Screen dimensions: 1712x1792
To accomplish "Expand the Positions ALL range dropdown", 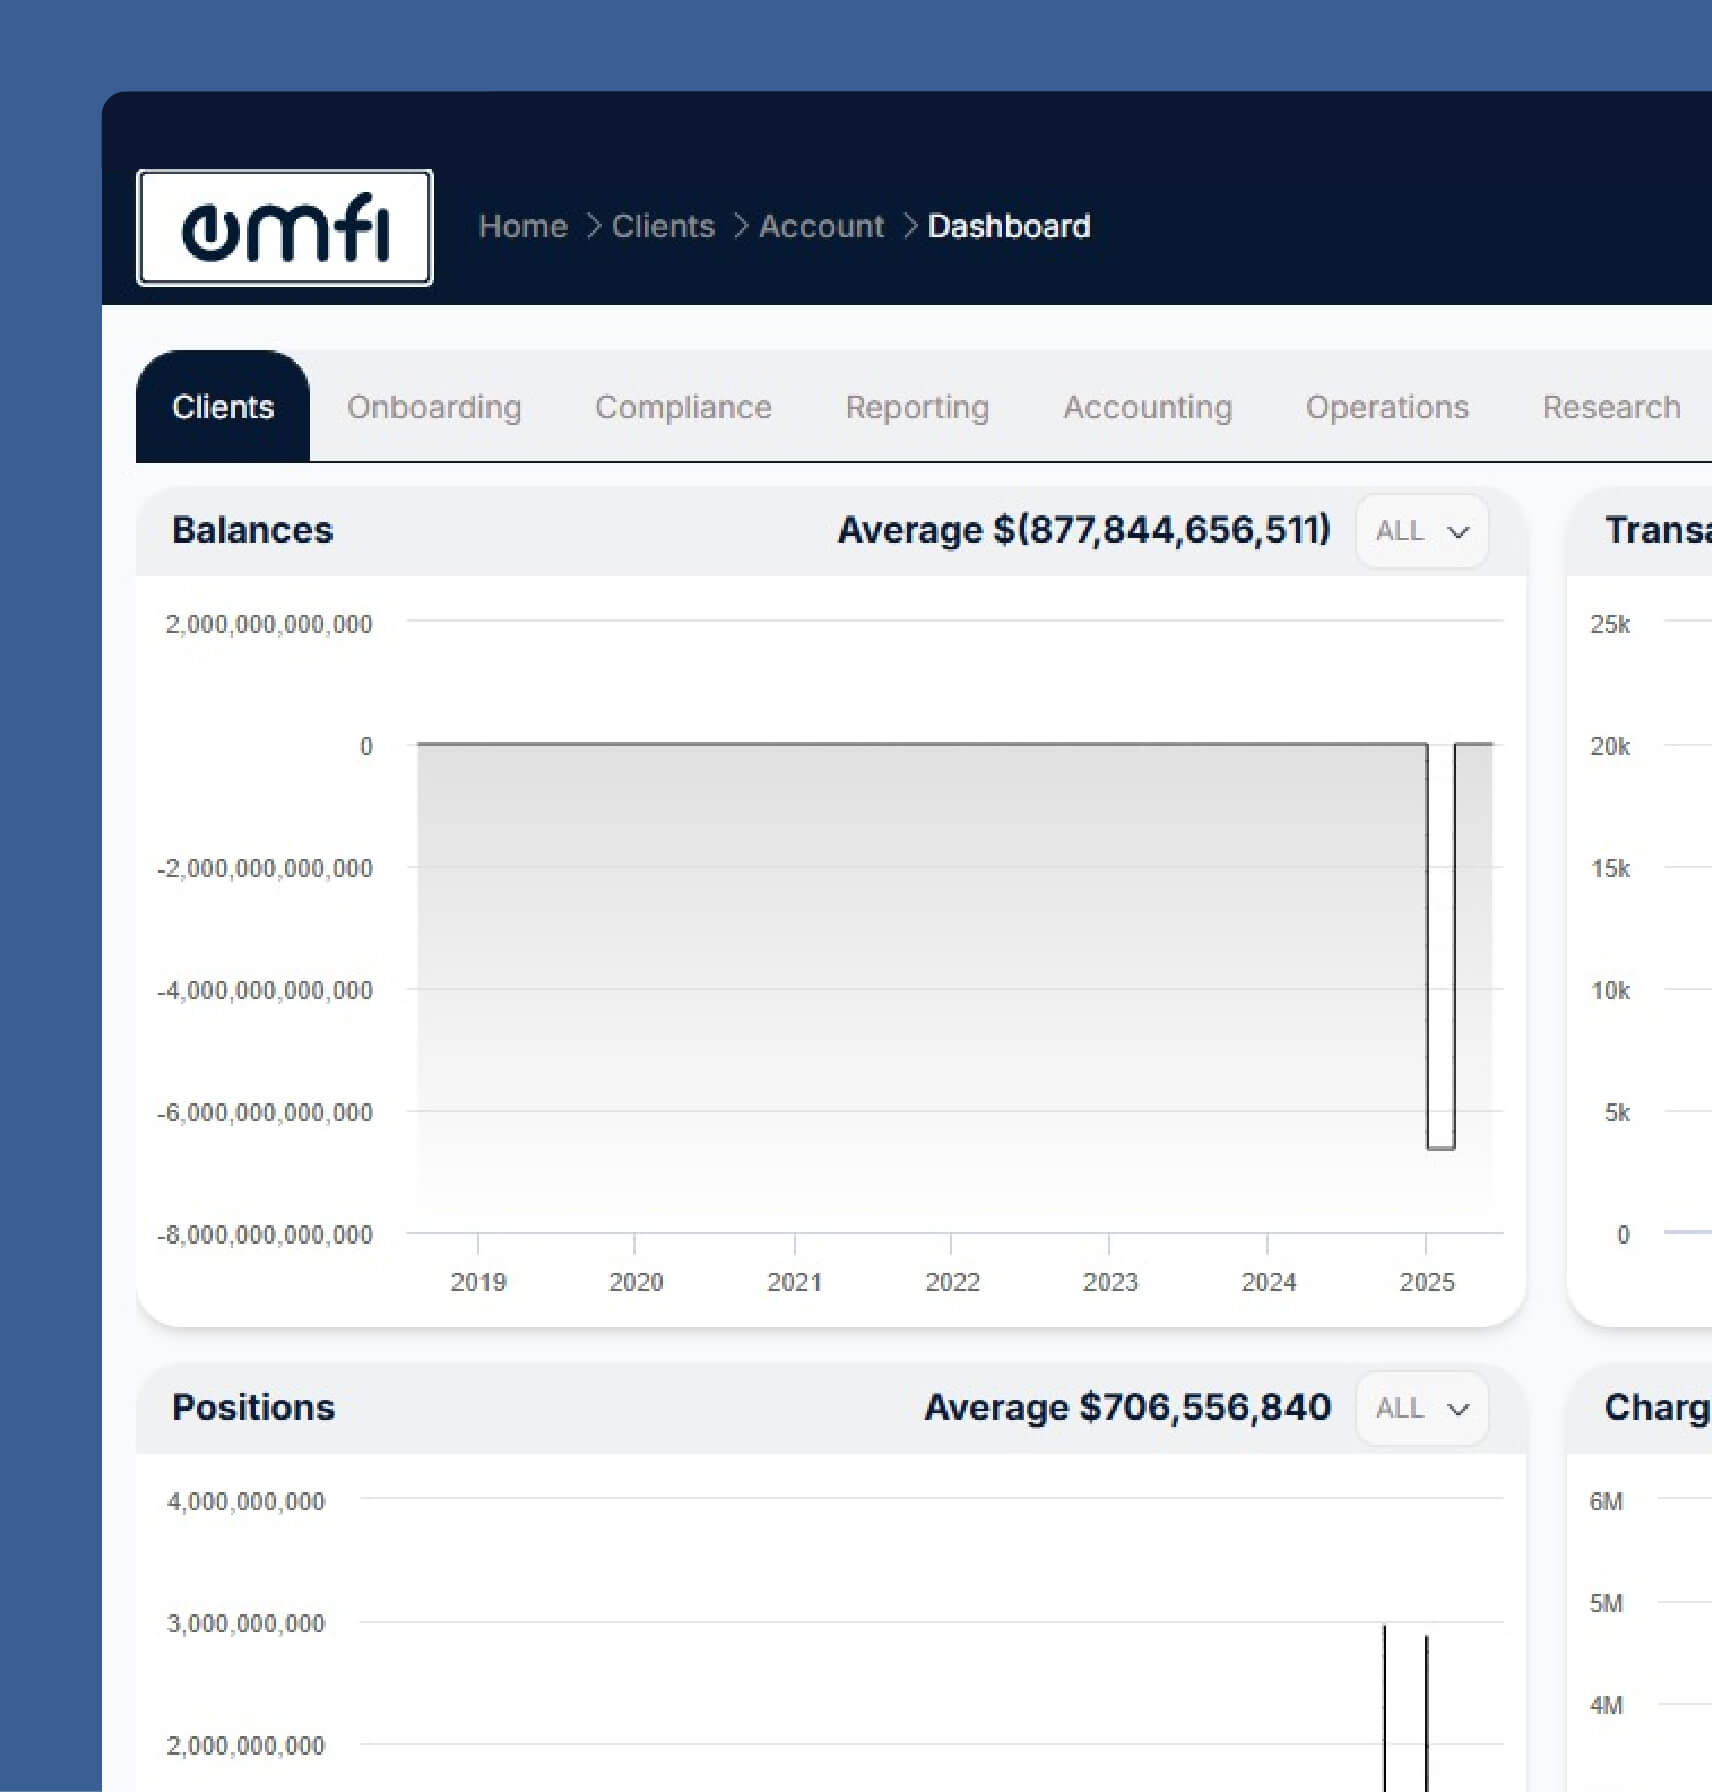I will (x=1421, y=1409).
